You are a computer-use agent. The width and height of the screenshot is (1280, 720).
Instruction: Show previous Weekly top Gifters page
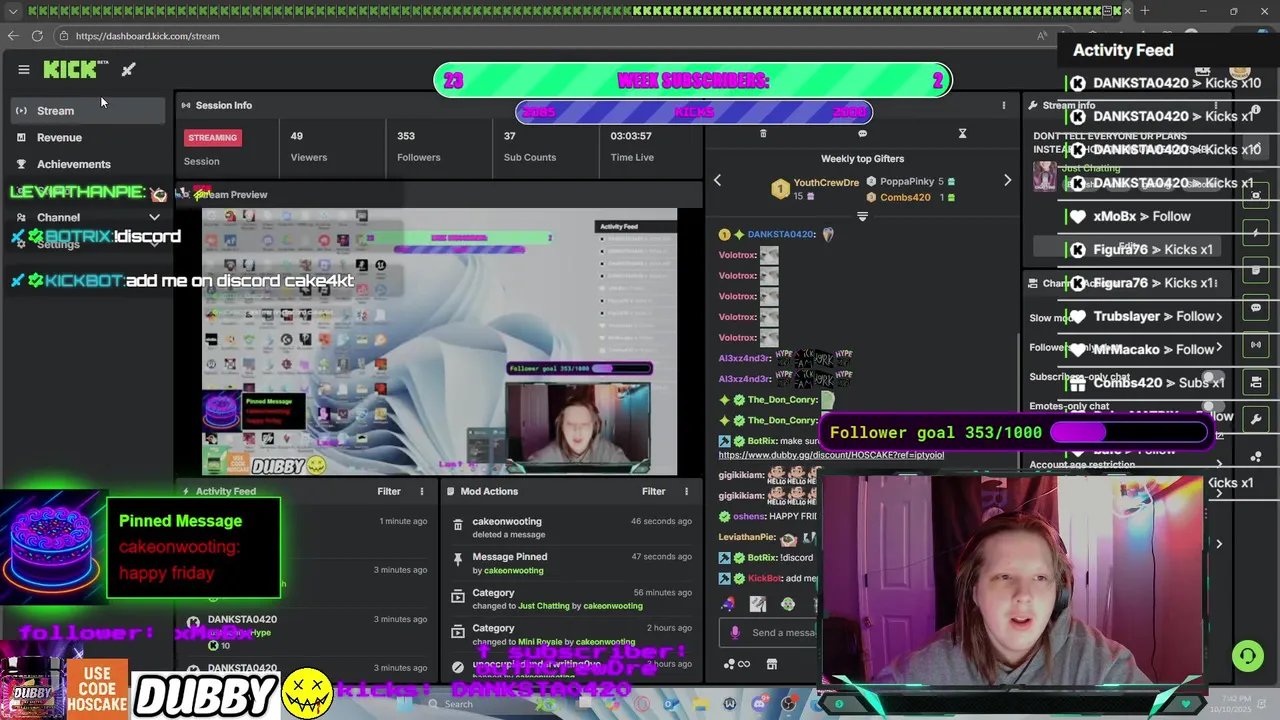tap(717, 181)
